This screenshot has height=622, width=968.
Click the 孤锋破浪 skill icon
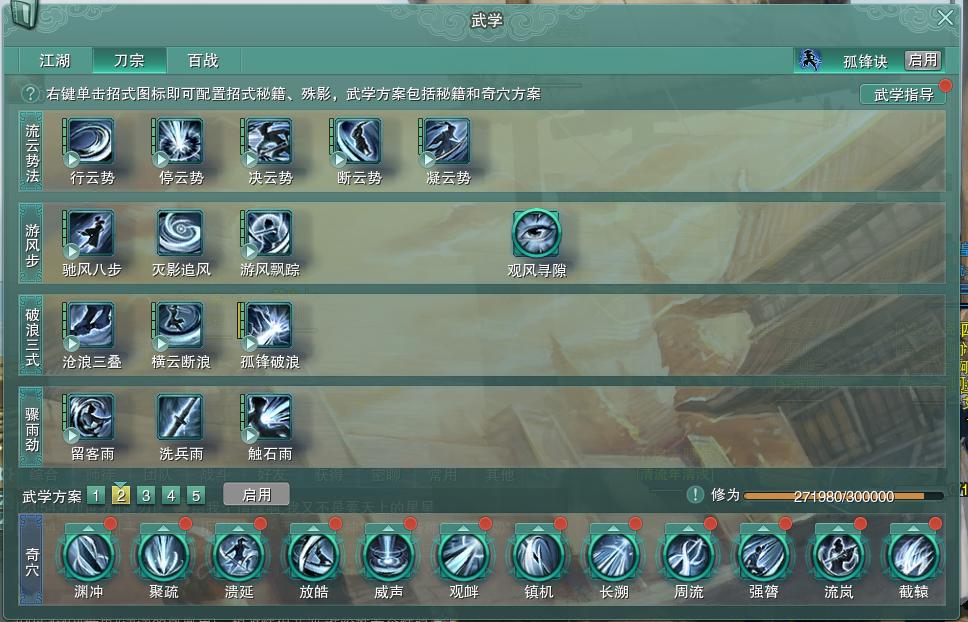[269, 325]
